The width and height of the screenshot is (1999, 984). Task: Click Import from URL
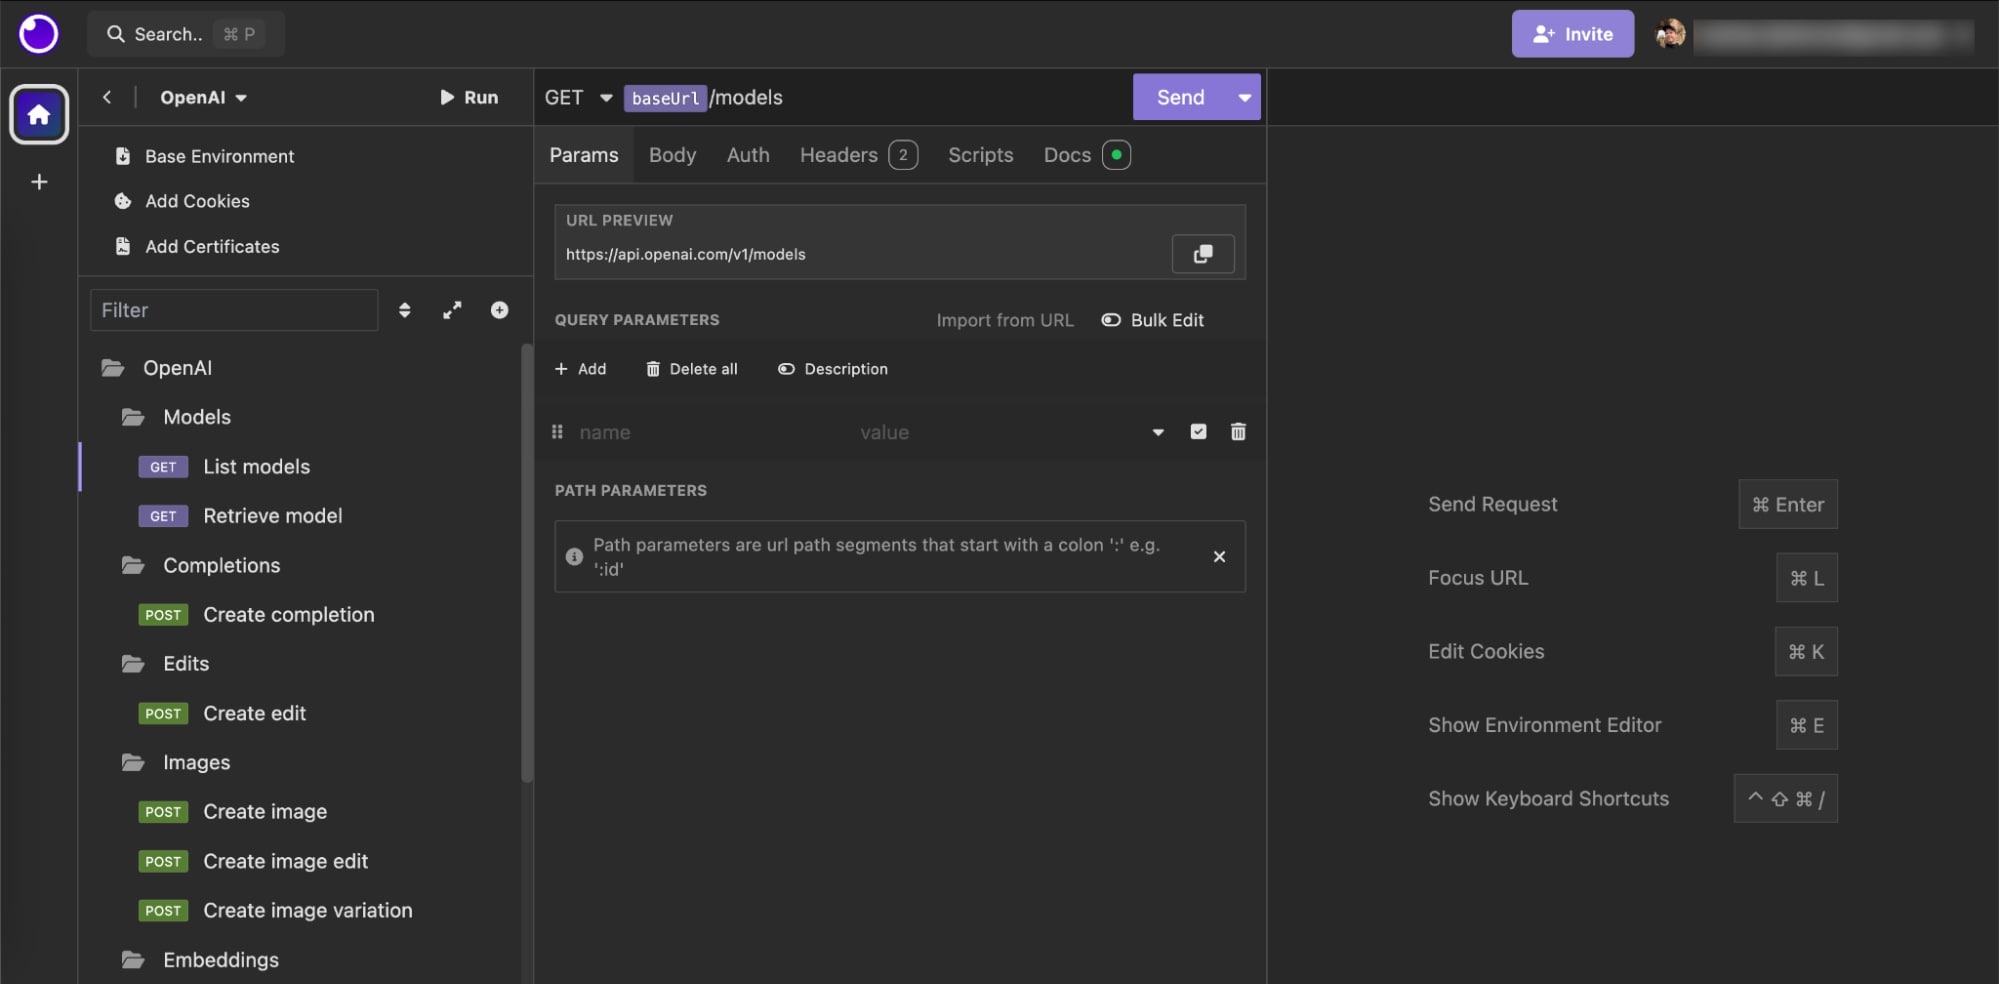click(x=1004, y=320)
